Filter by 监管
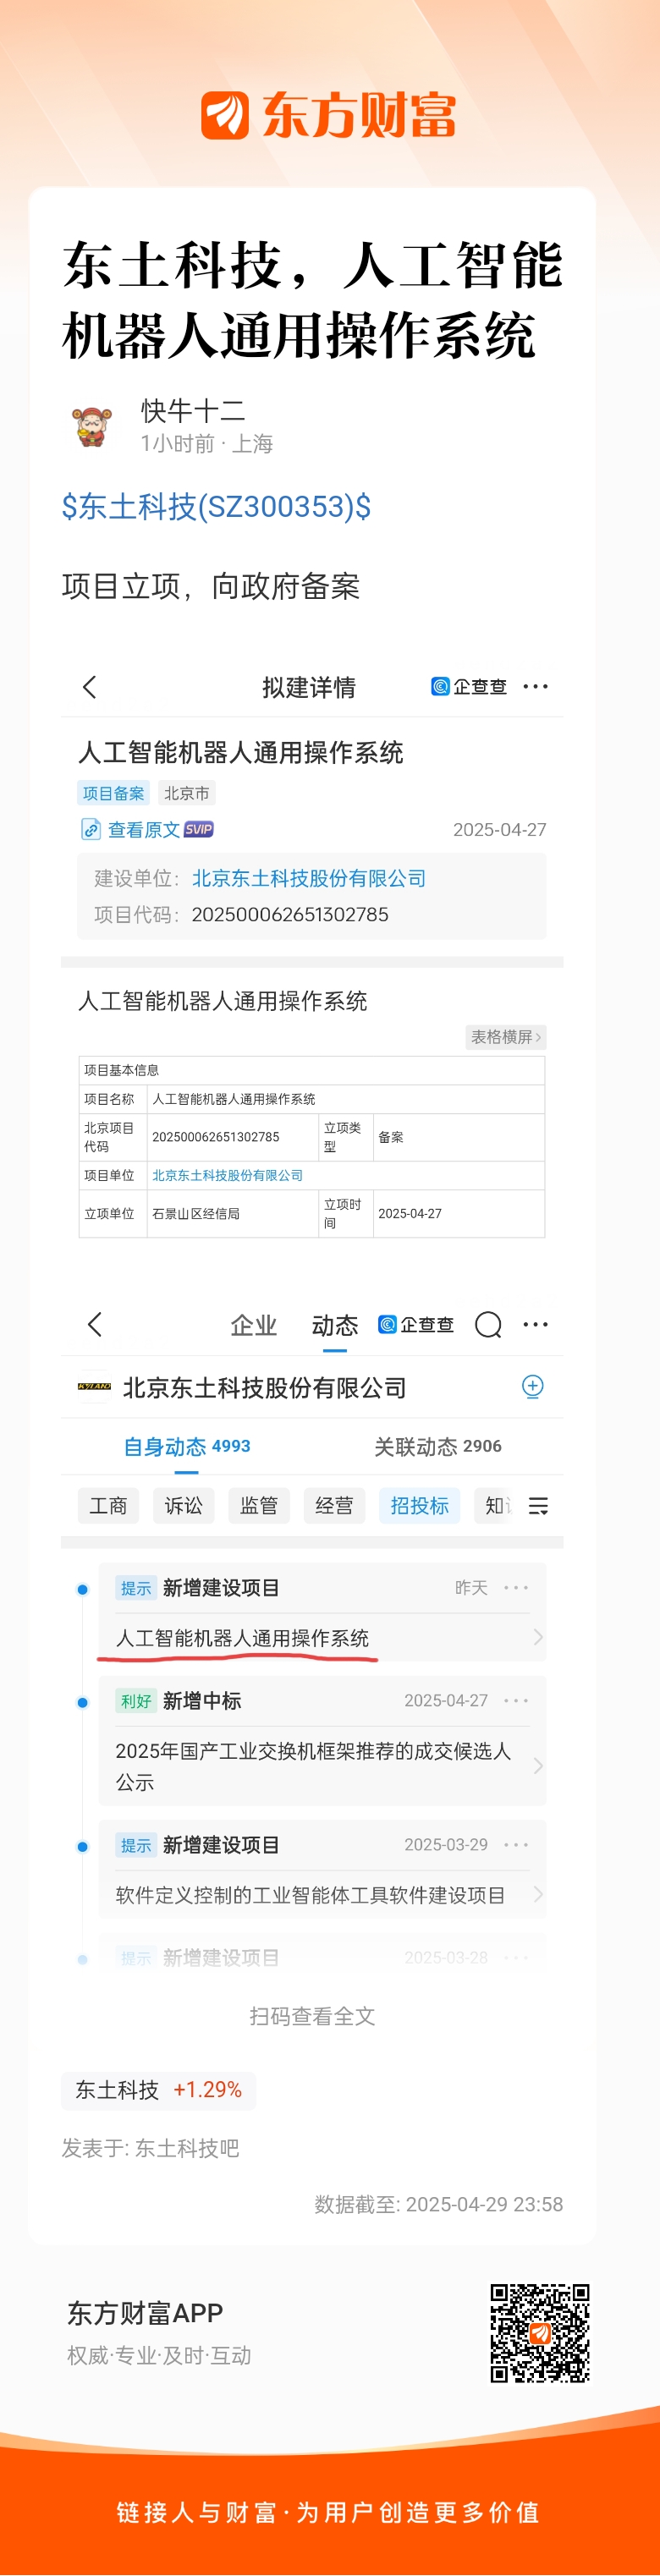 (259, 1506)
